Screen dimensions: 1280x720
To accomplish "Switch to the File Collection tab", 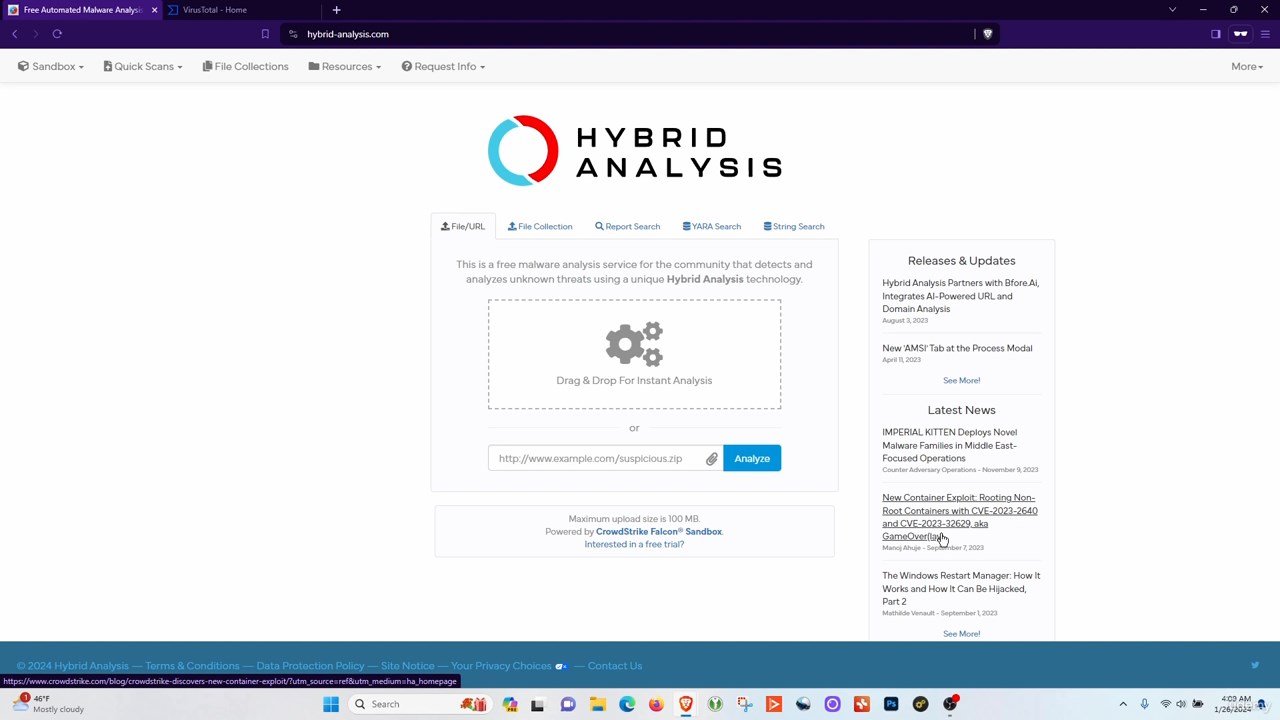I will tap(540, 226).
